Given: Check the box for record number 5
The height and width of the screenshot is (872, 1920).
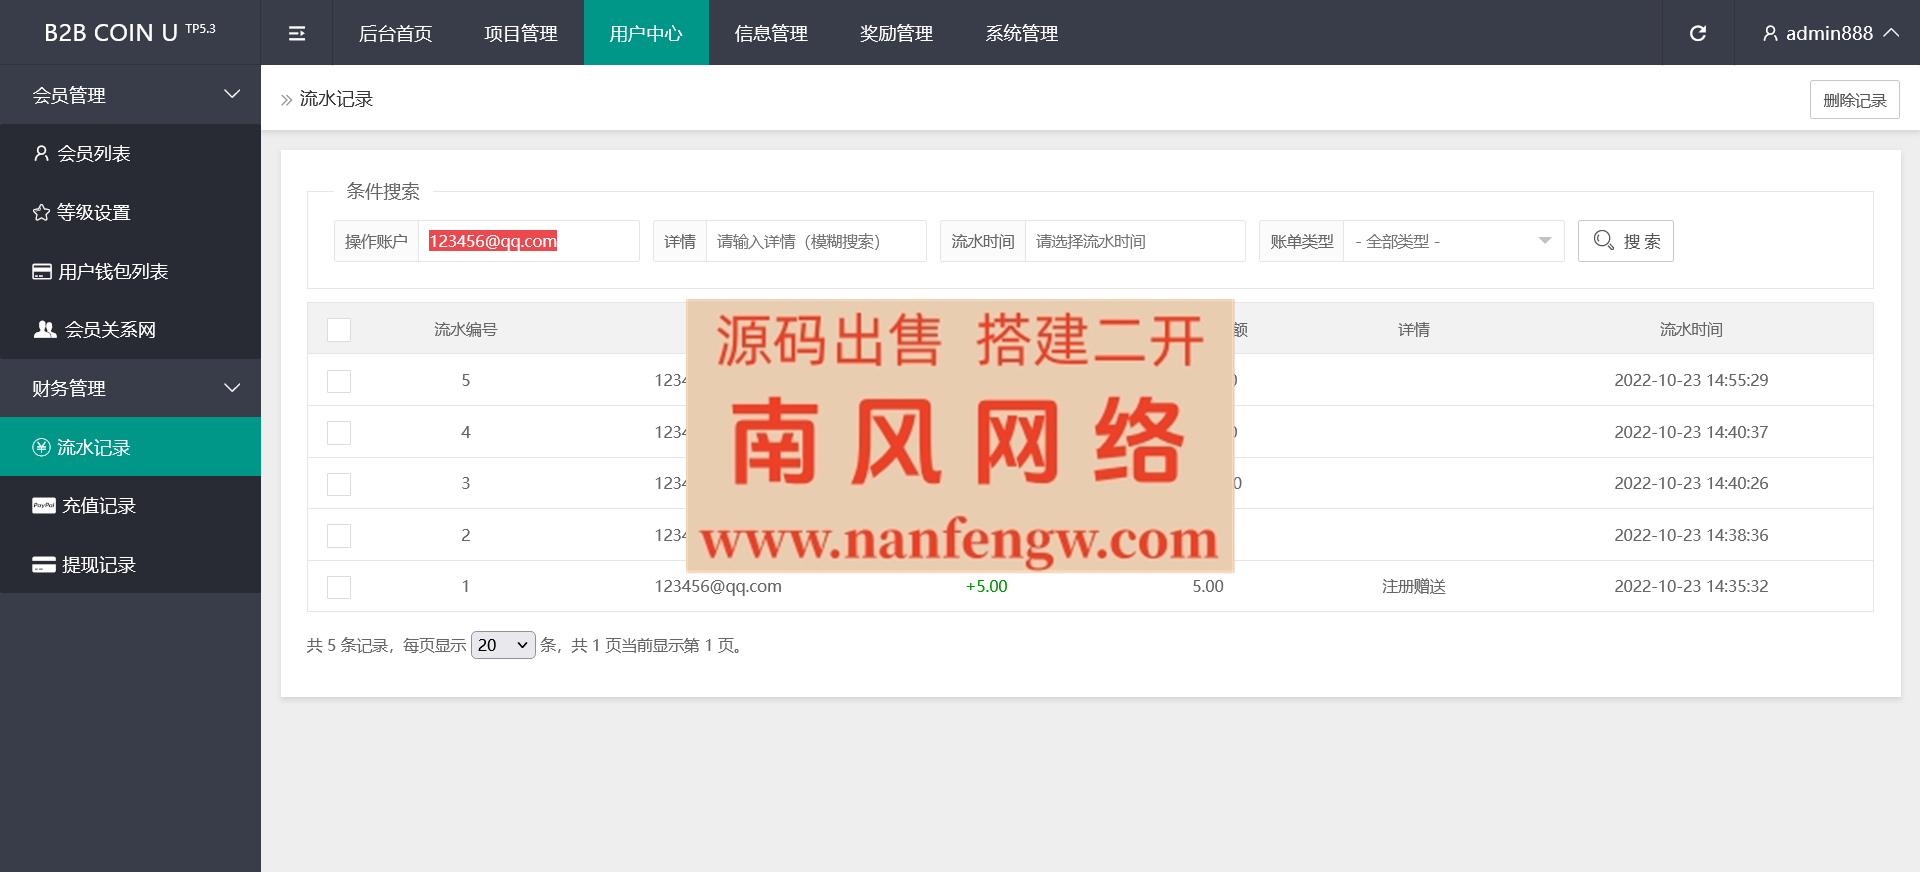Looking at the screenshot, I should click(x=339, y=381).
